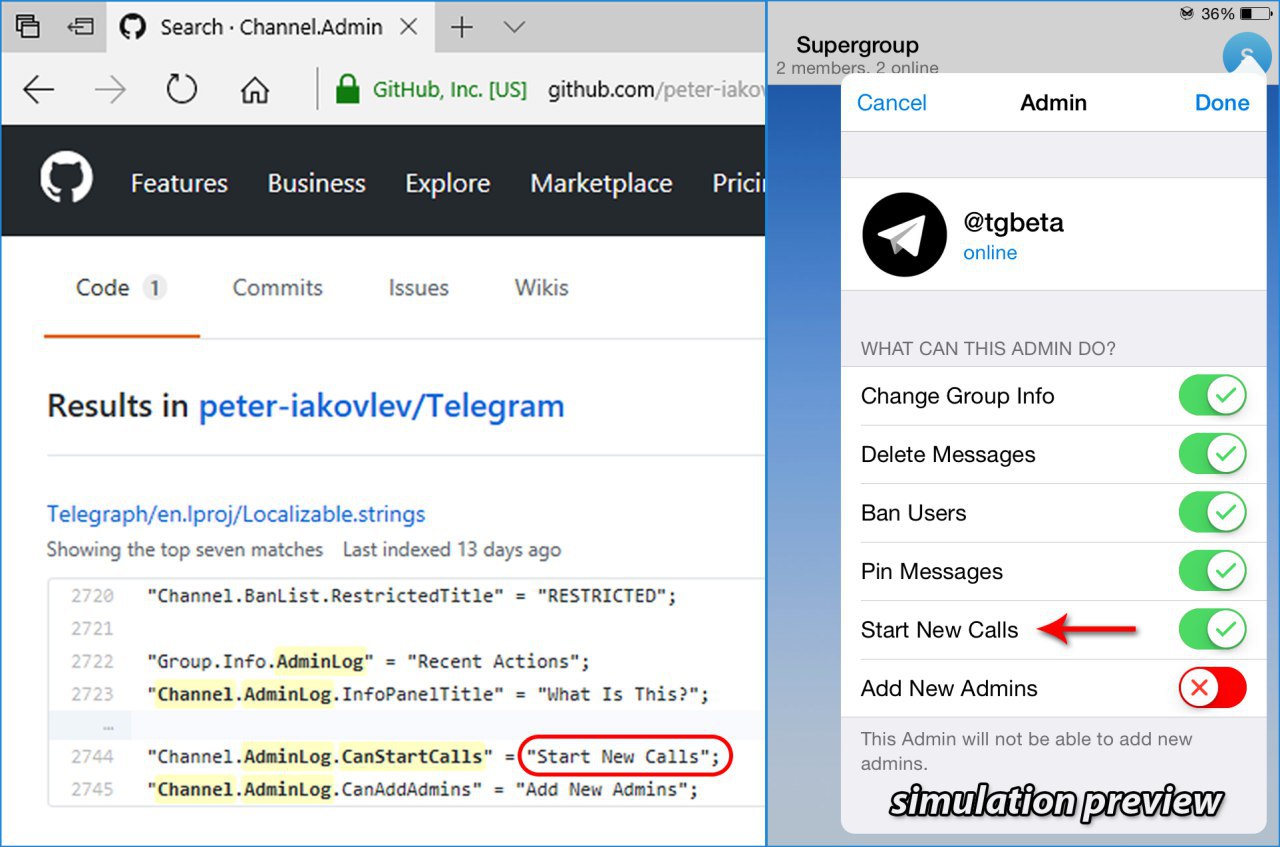The height and width of the screenshot is (847, 1280).
Task: Open the Telegraph/en.lproj/Localizable.strings file link
Action: pos(236,514)
